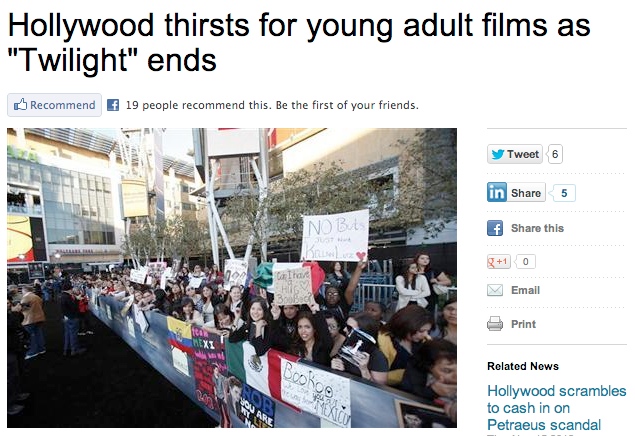The height and width of the screenshot is (436, 635).
Task: Click the article headline about Twilight
Action: (x=299, y=43)
